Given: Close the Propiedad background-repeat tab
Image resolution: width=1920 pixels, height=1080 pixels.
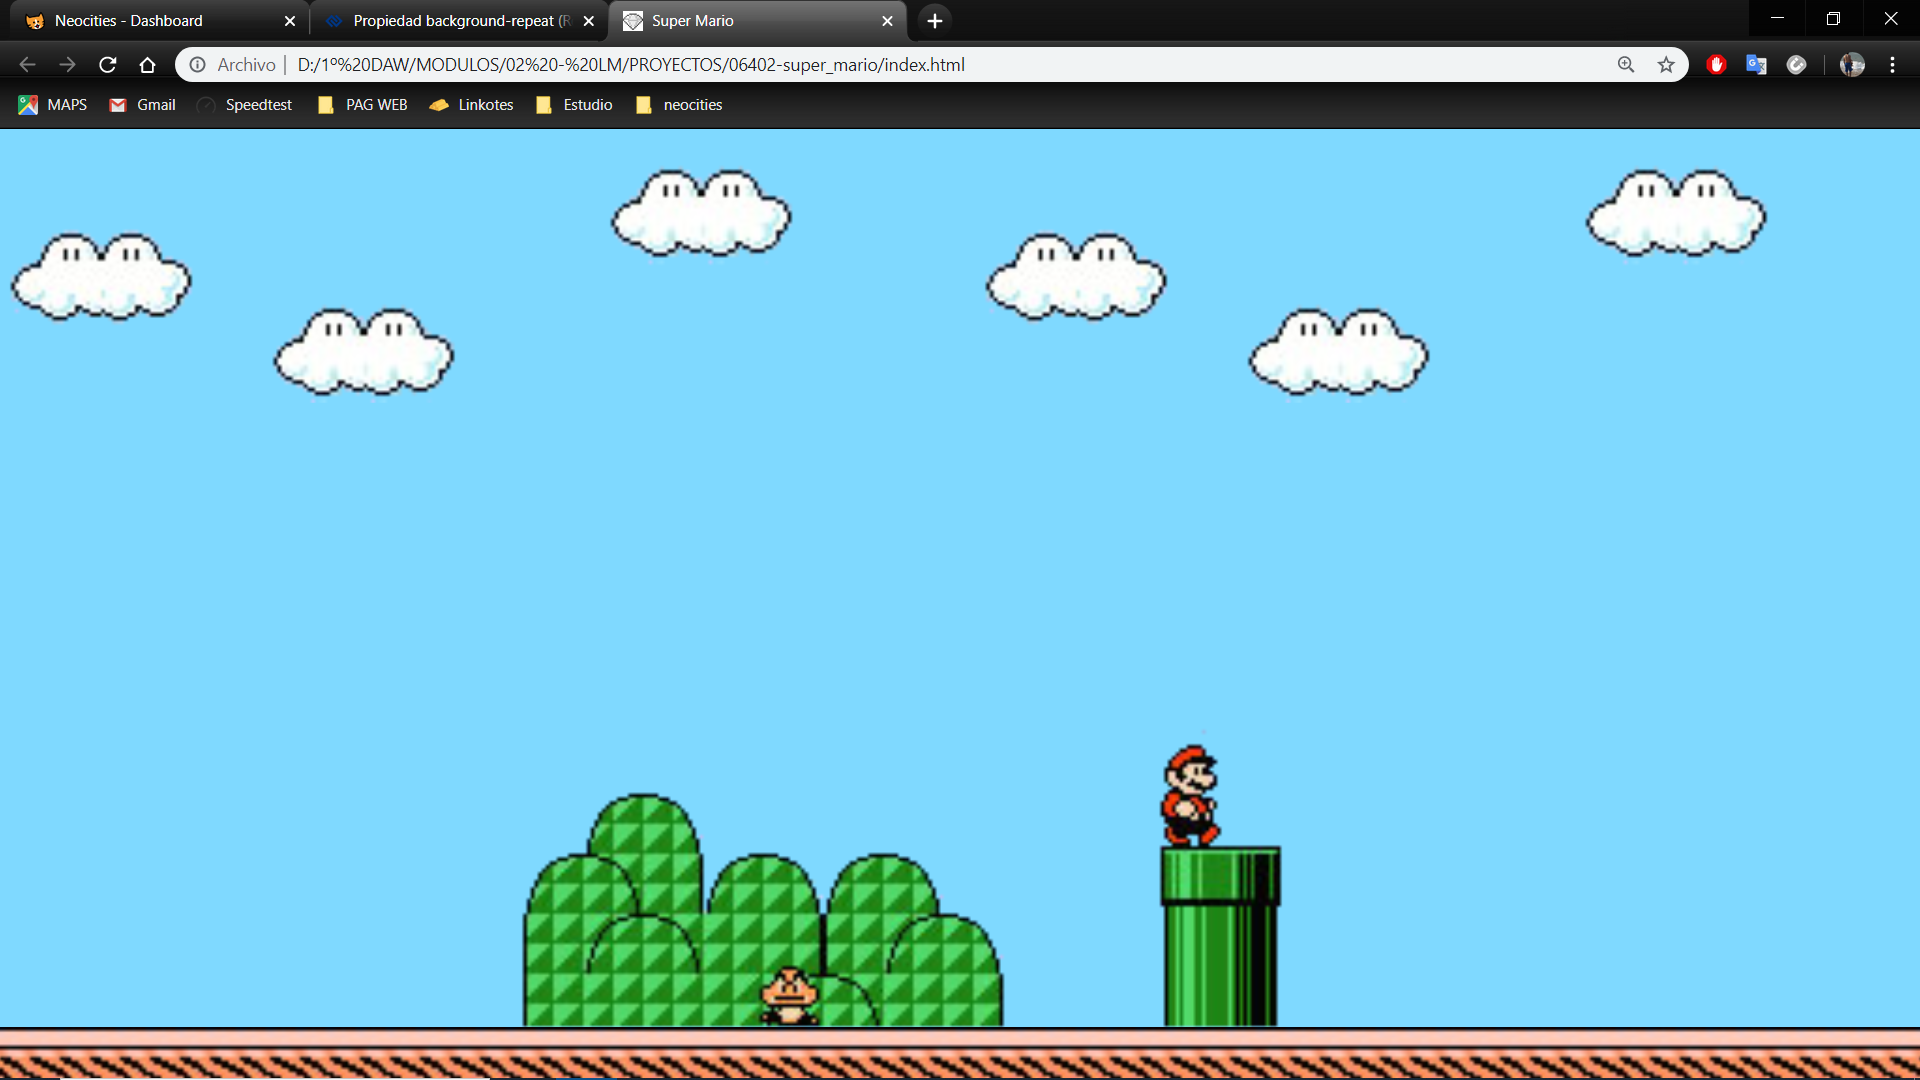Looking at the screenshot, I should point(589,21).
